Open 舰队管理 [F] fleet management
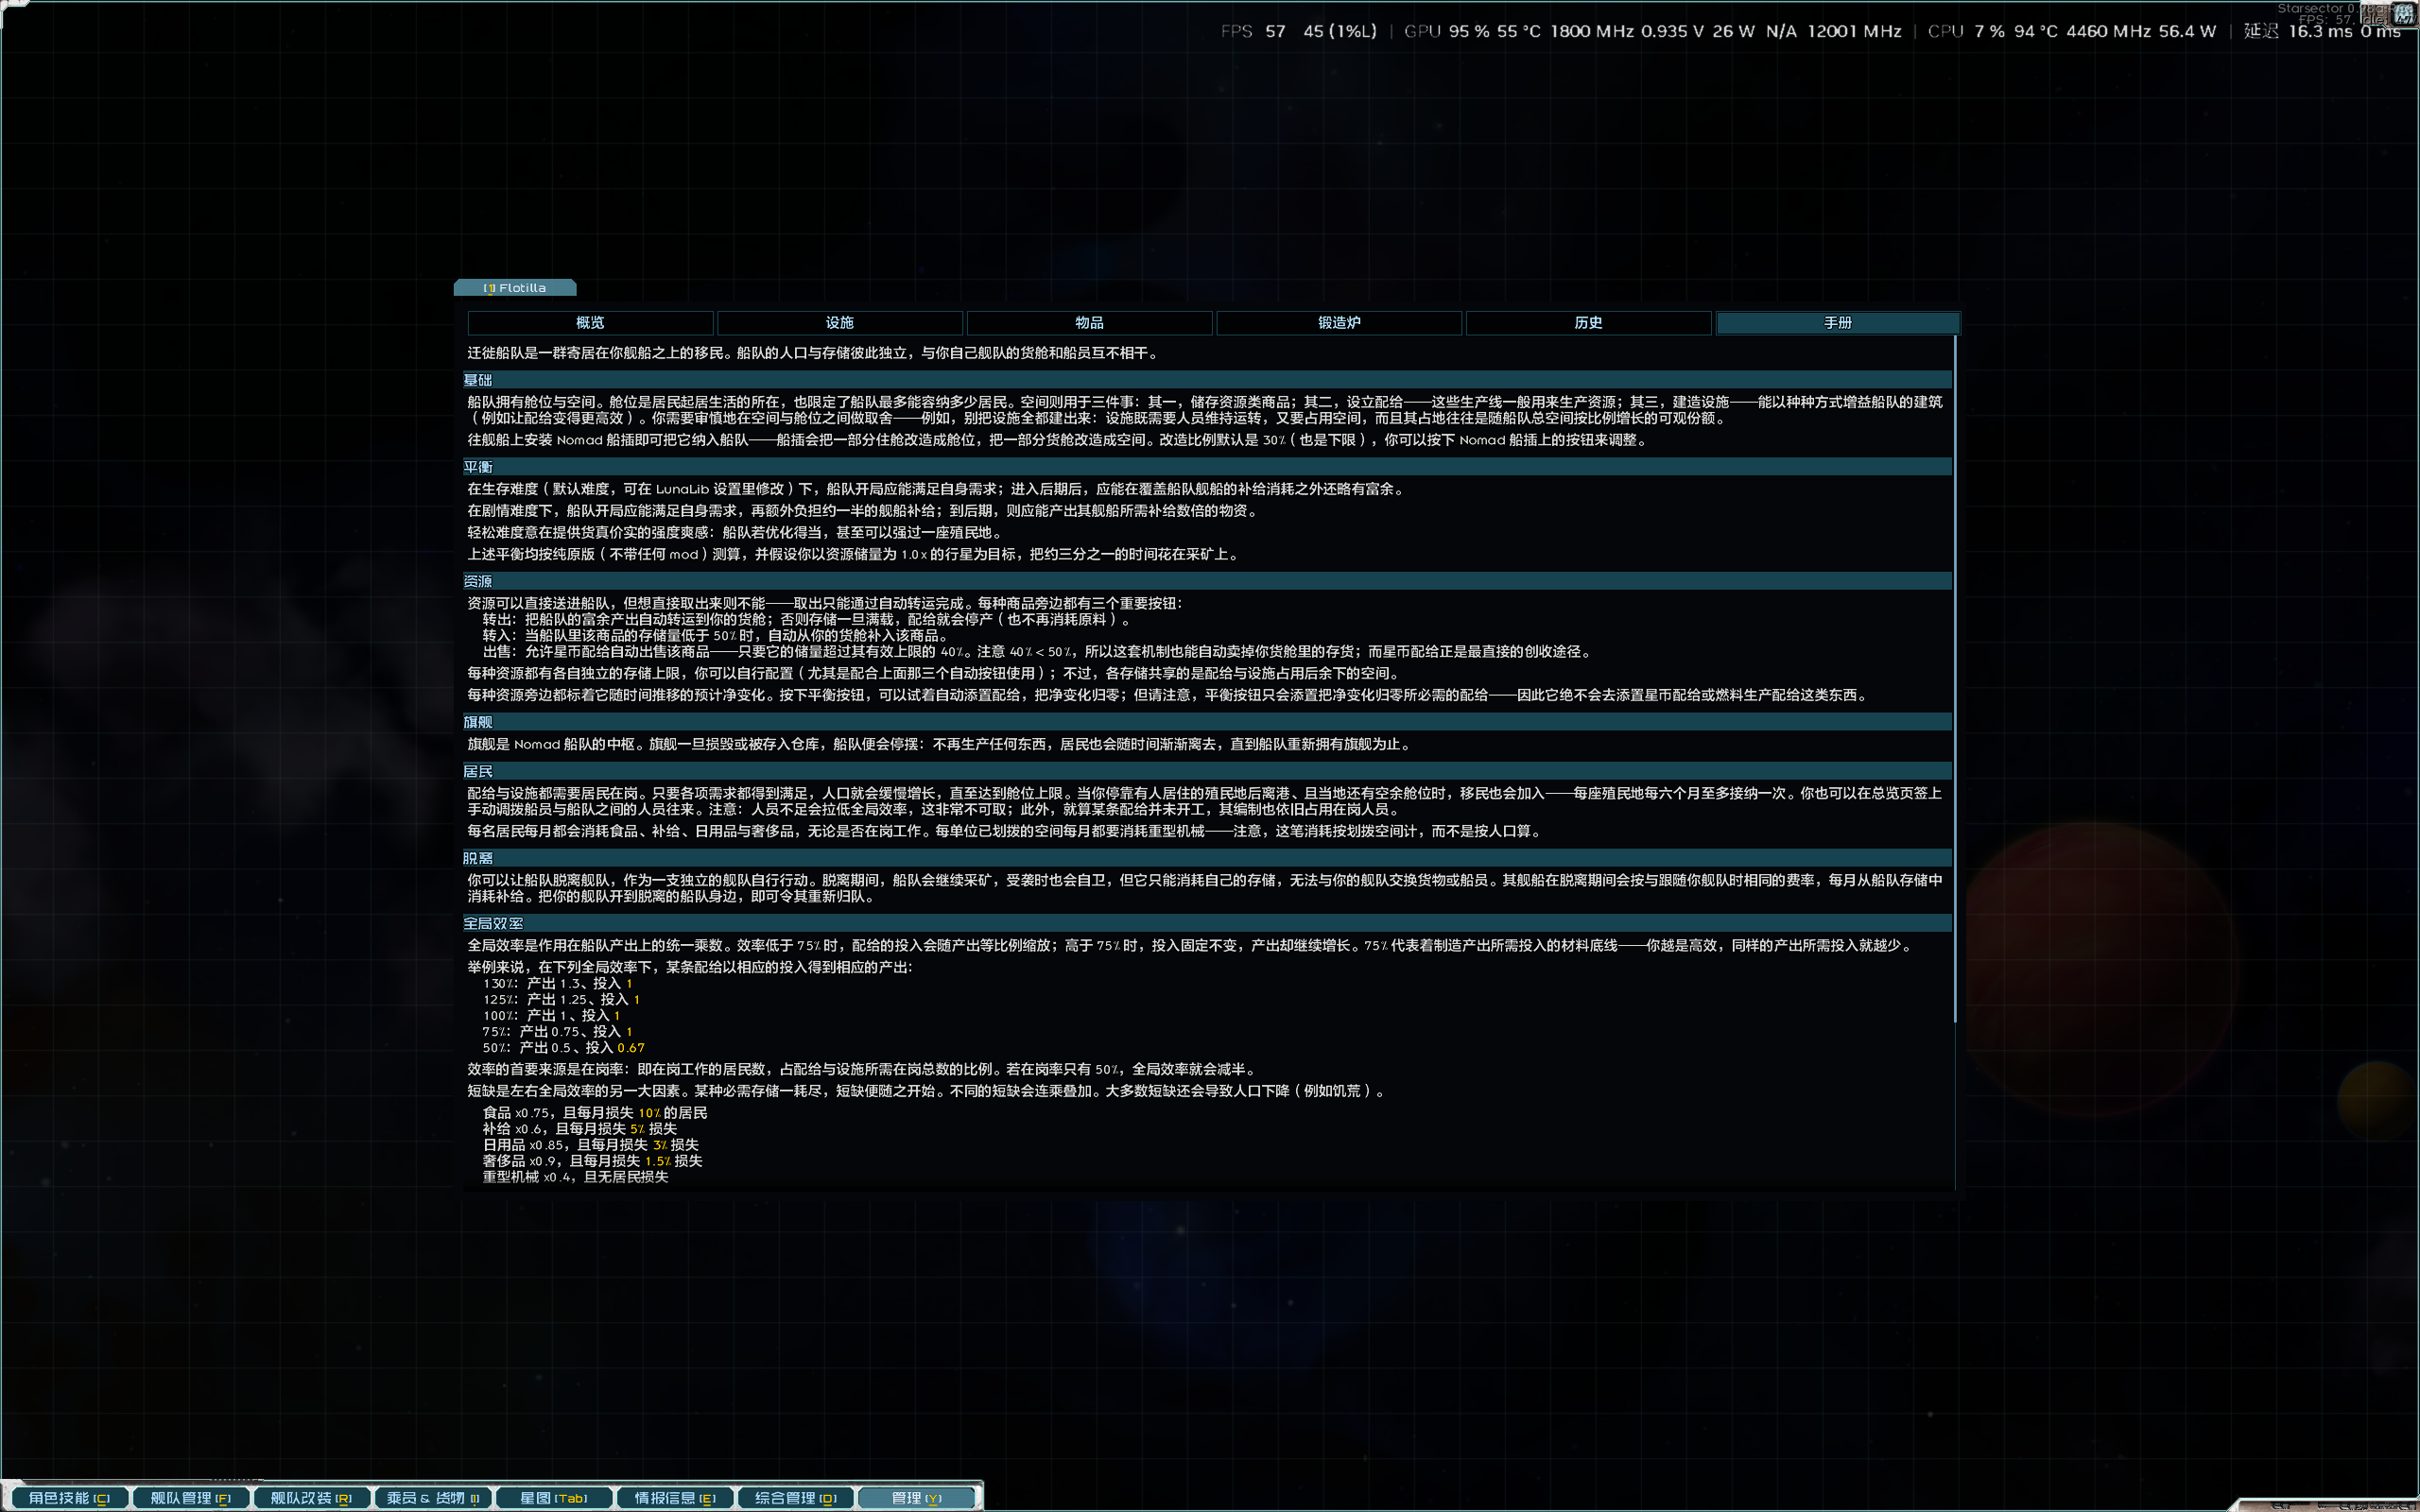Viewport: 2420px width, 1512px height. pyautogui.click(x=190, y=1497)
